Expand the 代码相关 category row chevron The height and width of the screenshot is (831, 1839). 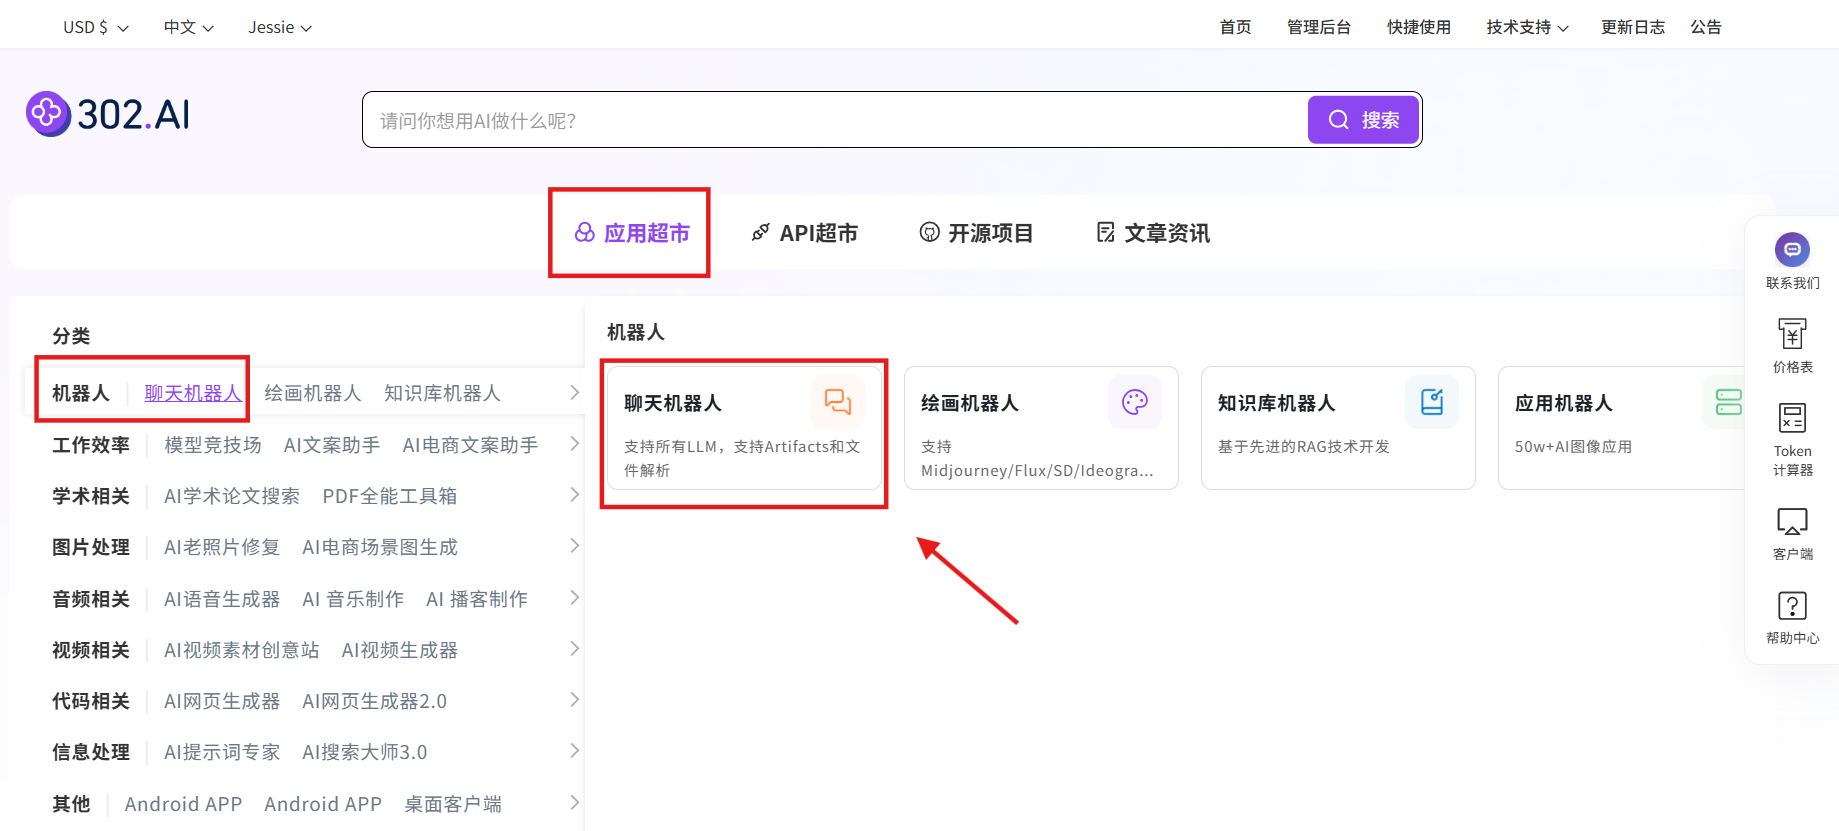574,699
